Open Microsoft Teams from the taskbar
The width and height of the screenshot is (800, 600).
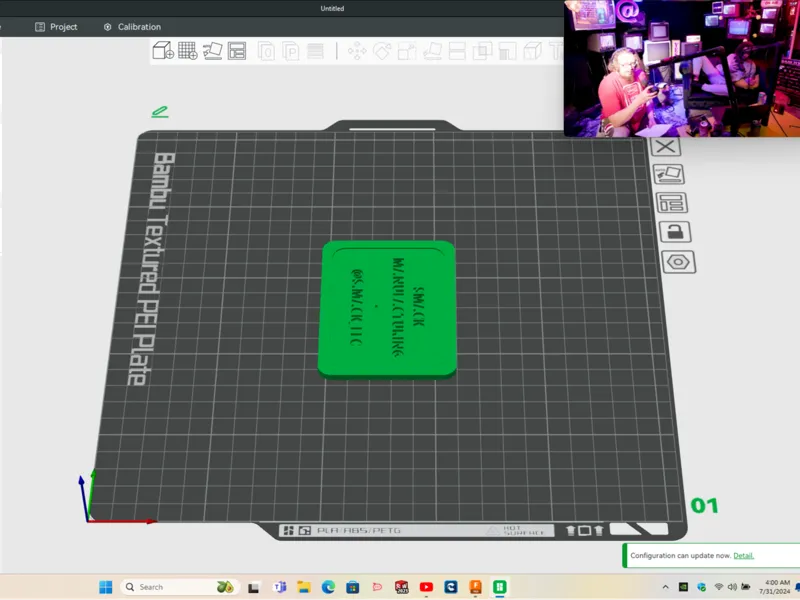click(x=279, y=587)
